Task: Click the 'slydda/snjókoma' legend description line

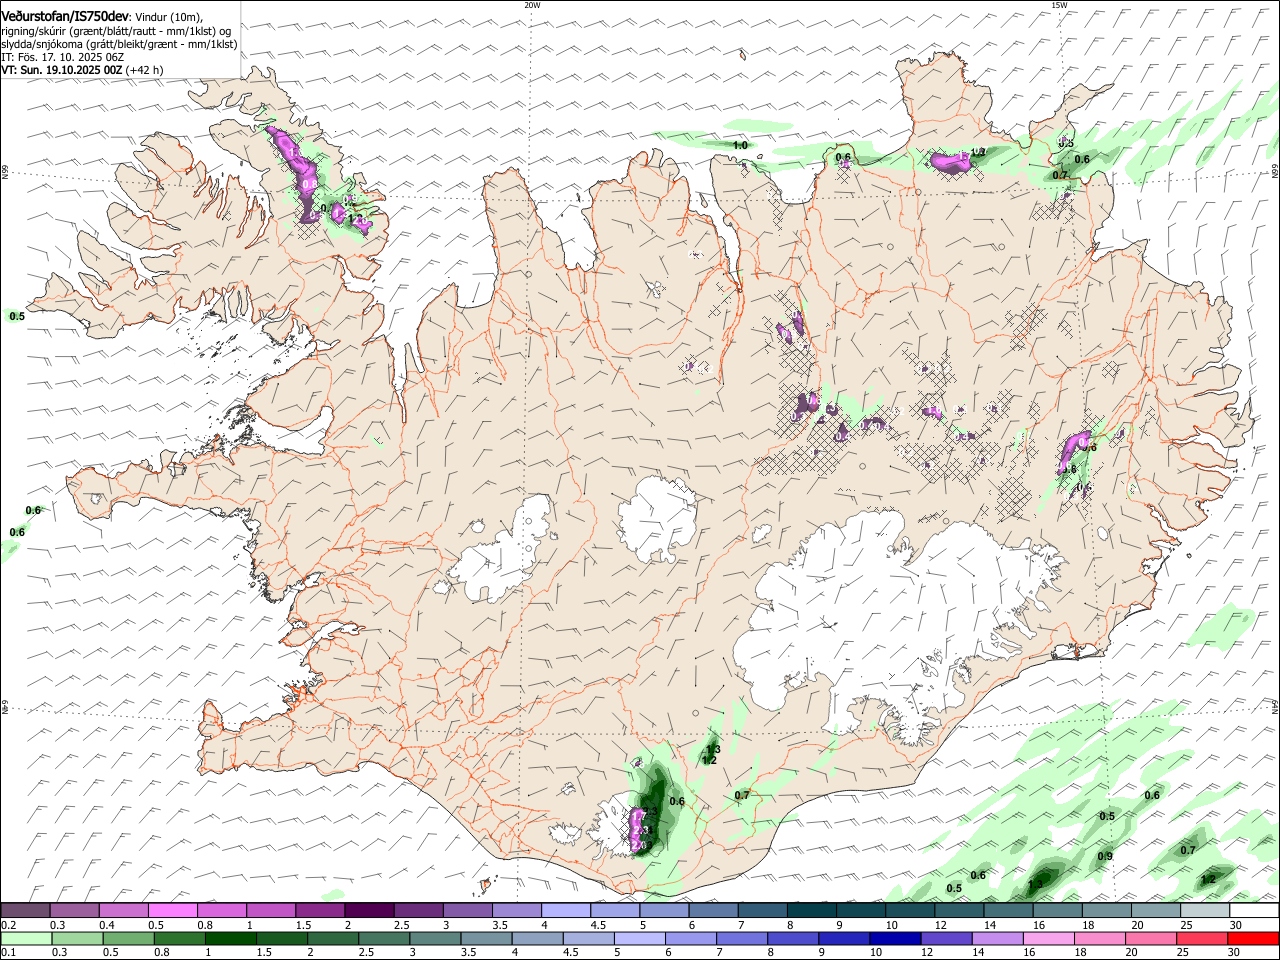Action: 119,44
